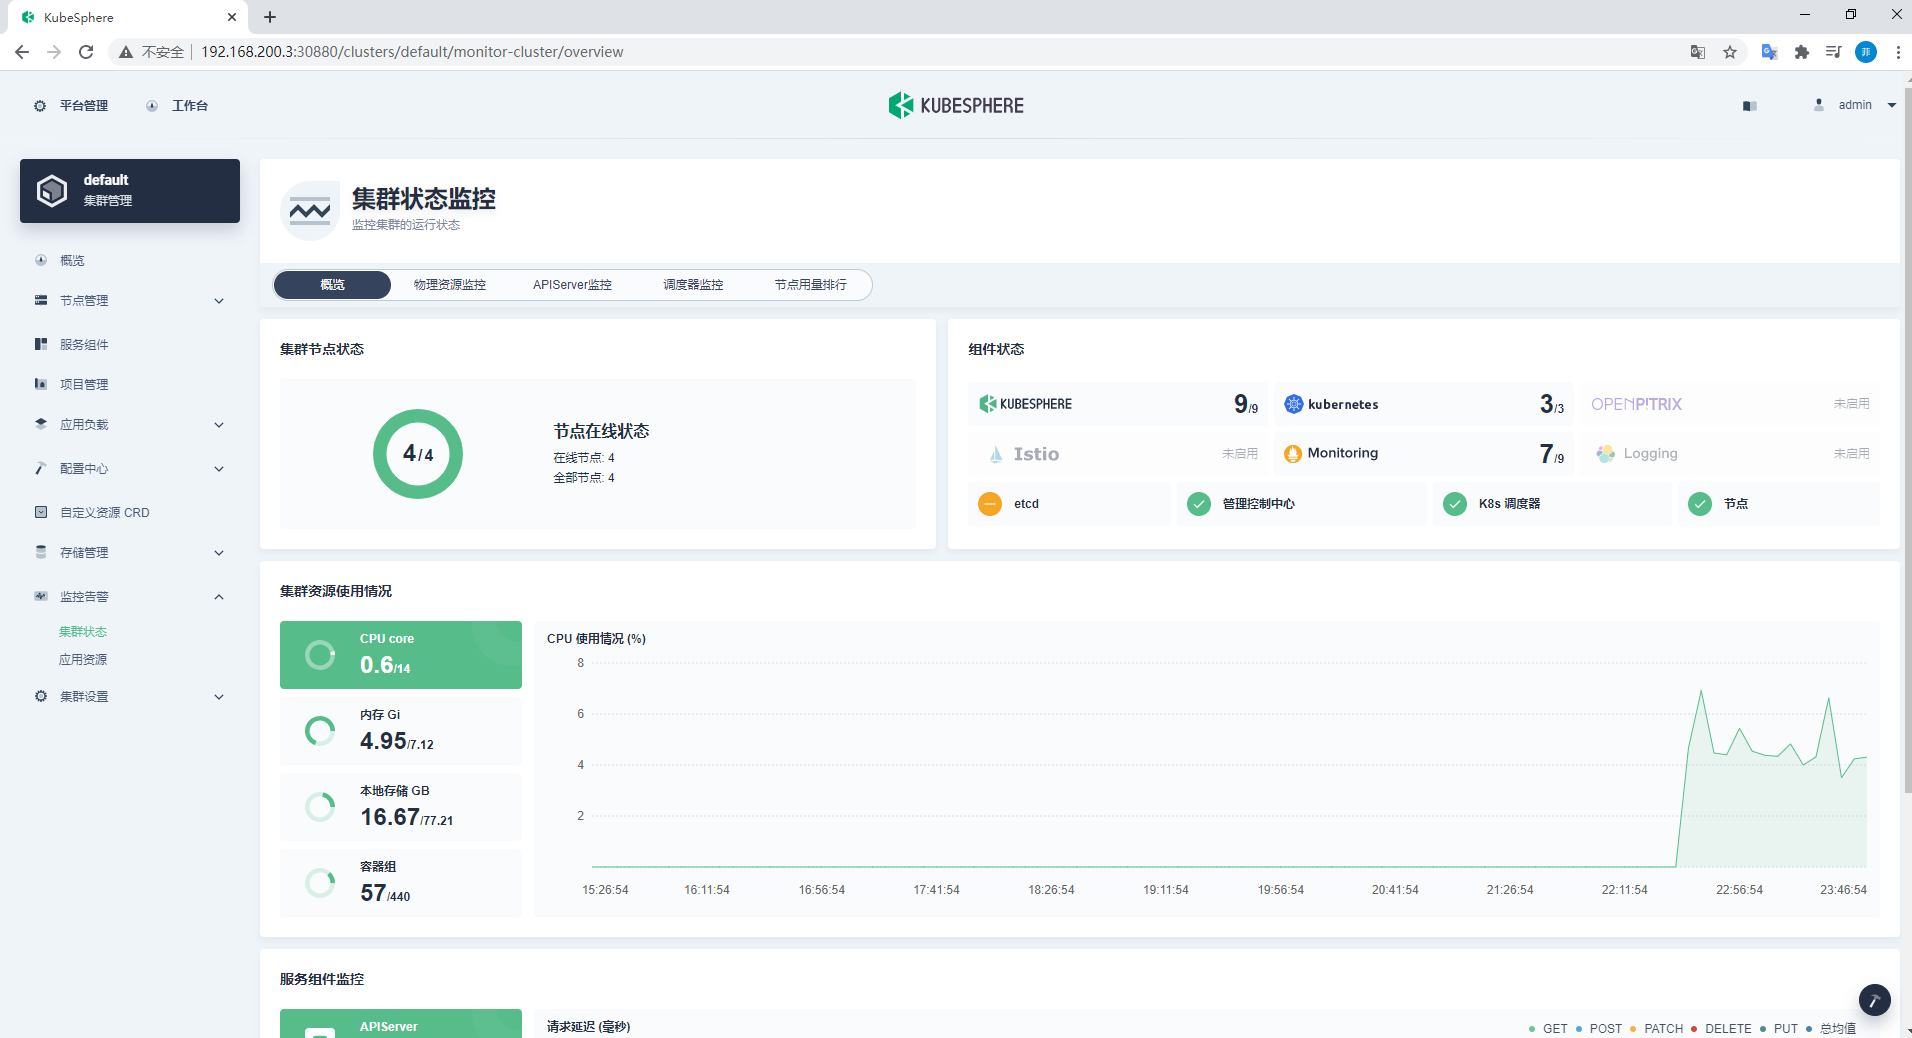
Task: Select the 容器组 resource card
Action: coord(401,883)
